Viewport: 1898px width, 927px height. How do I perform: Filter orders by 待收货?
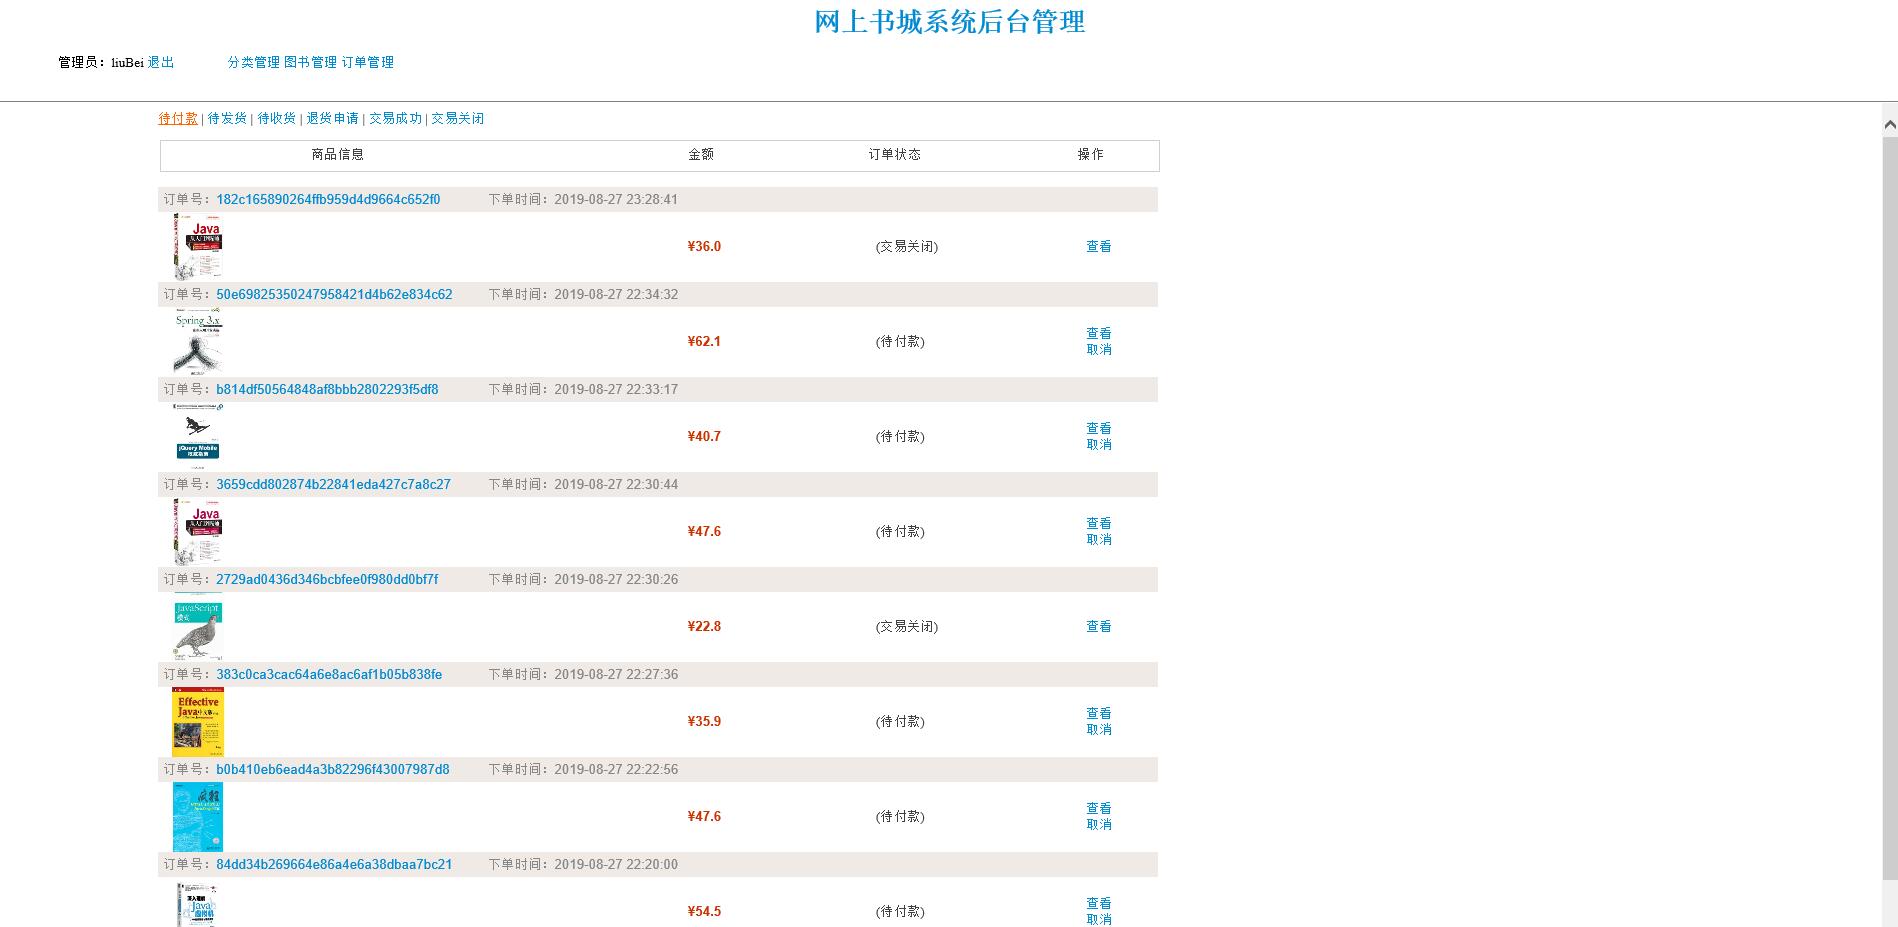(x=277, y=118)
